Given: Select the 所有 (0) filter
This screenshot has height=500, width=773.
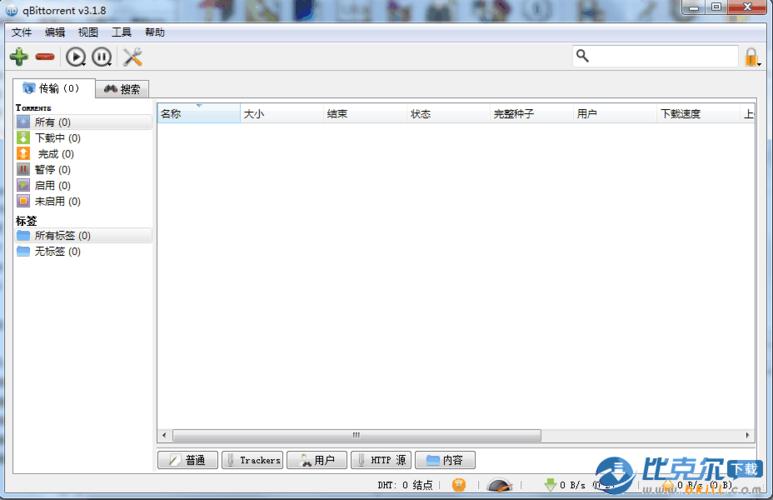Looking at the screenshot, I should click(x=84, y=122).
